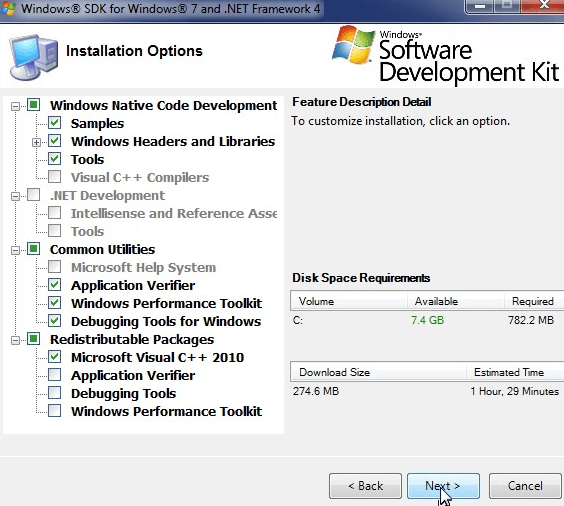The width and height of the screenshot is (564, 506).
Task: Click the 7.4 GB available value
Action: point(427,320)
